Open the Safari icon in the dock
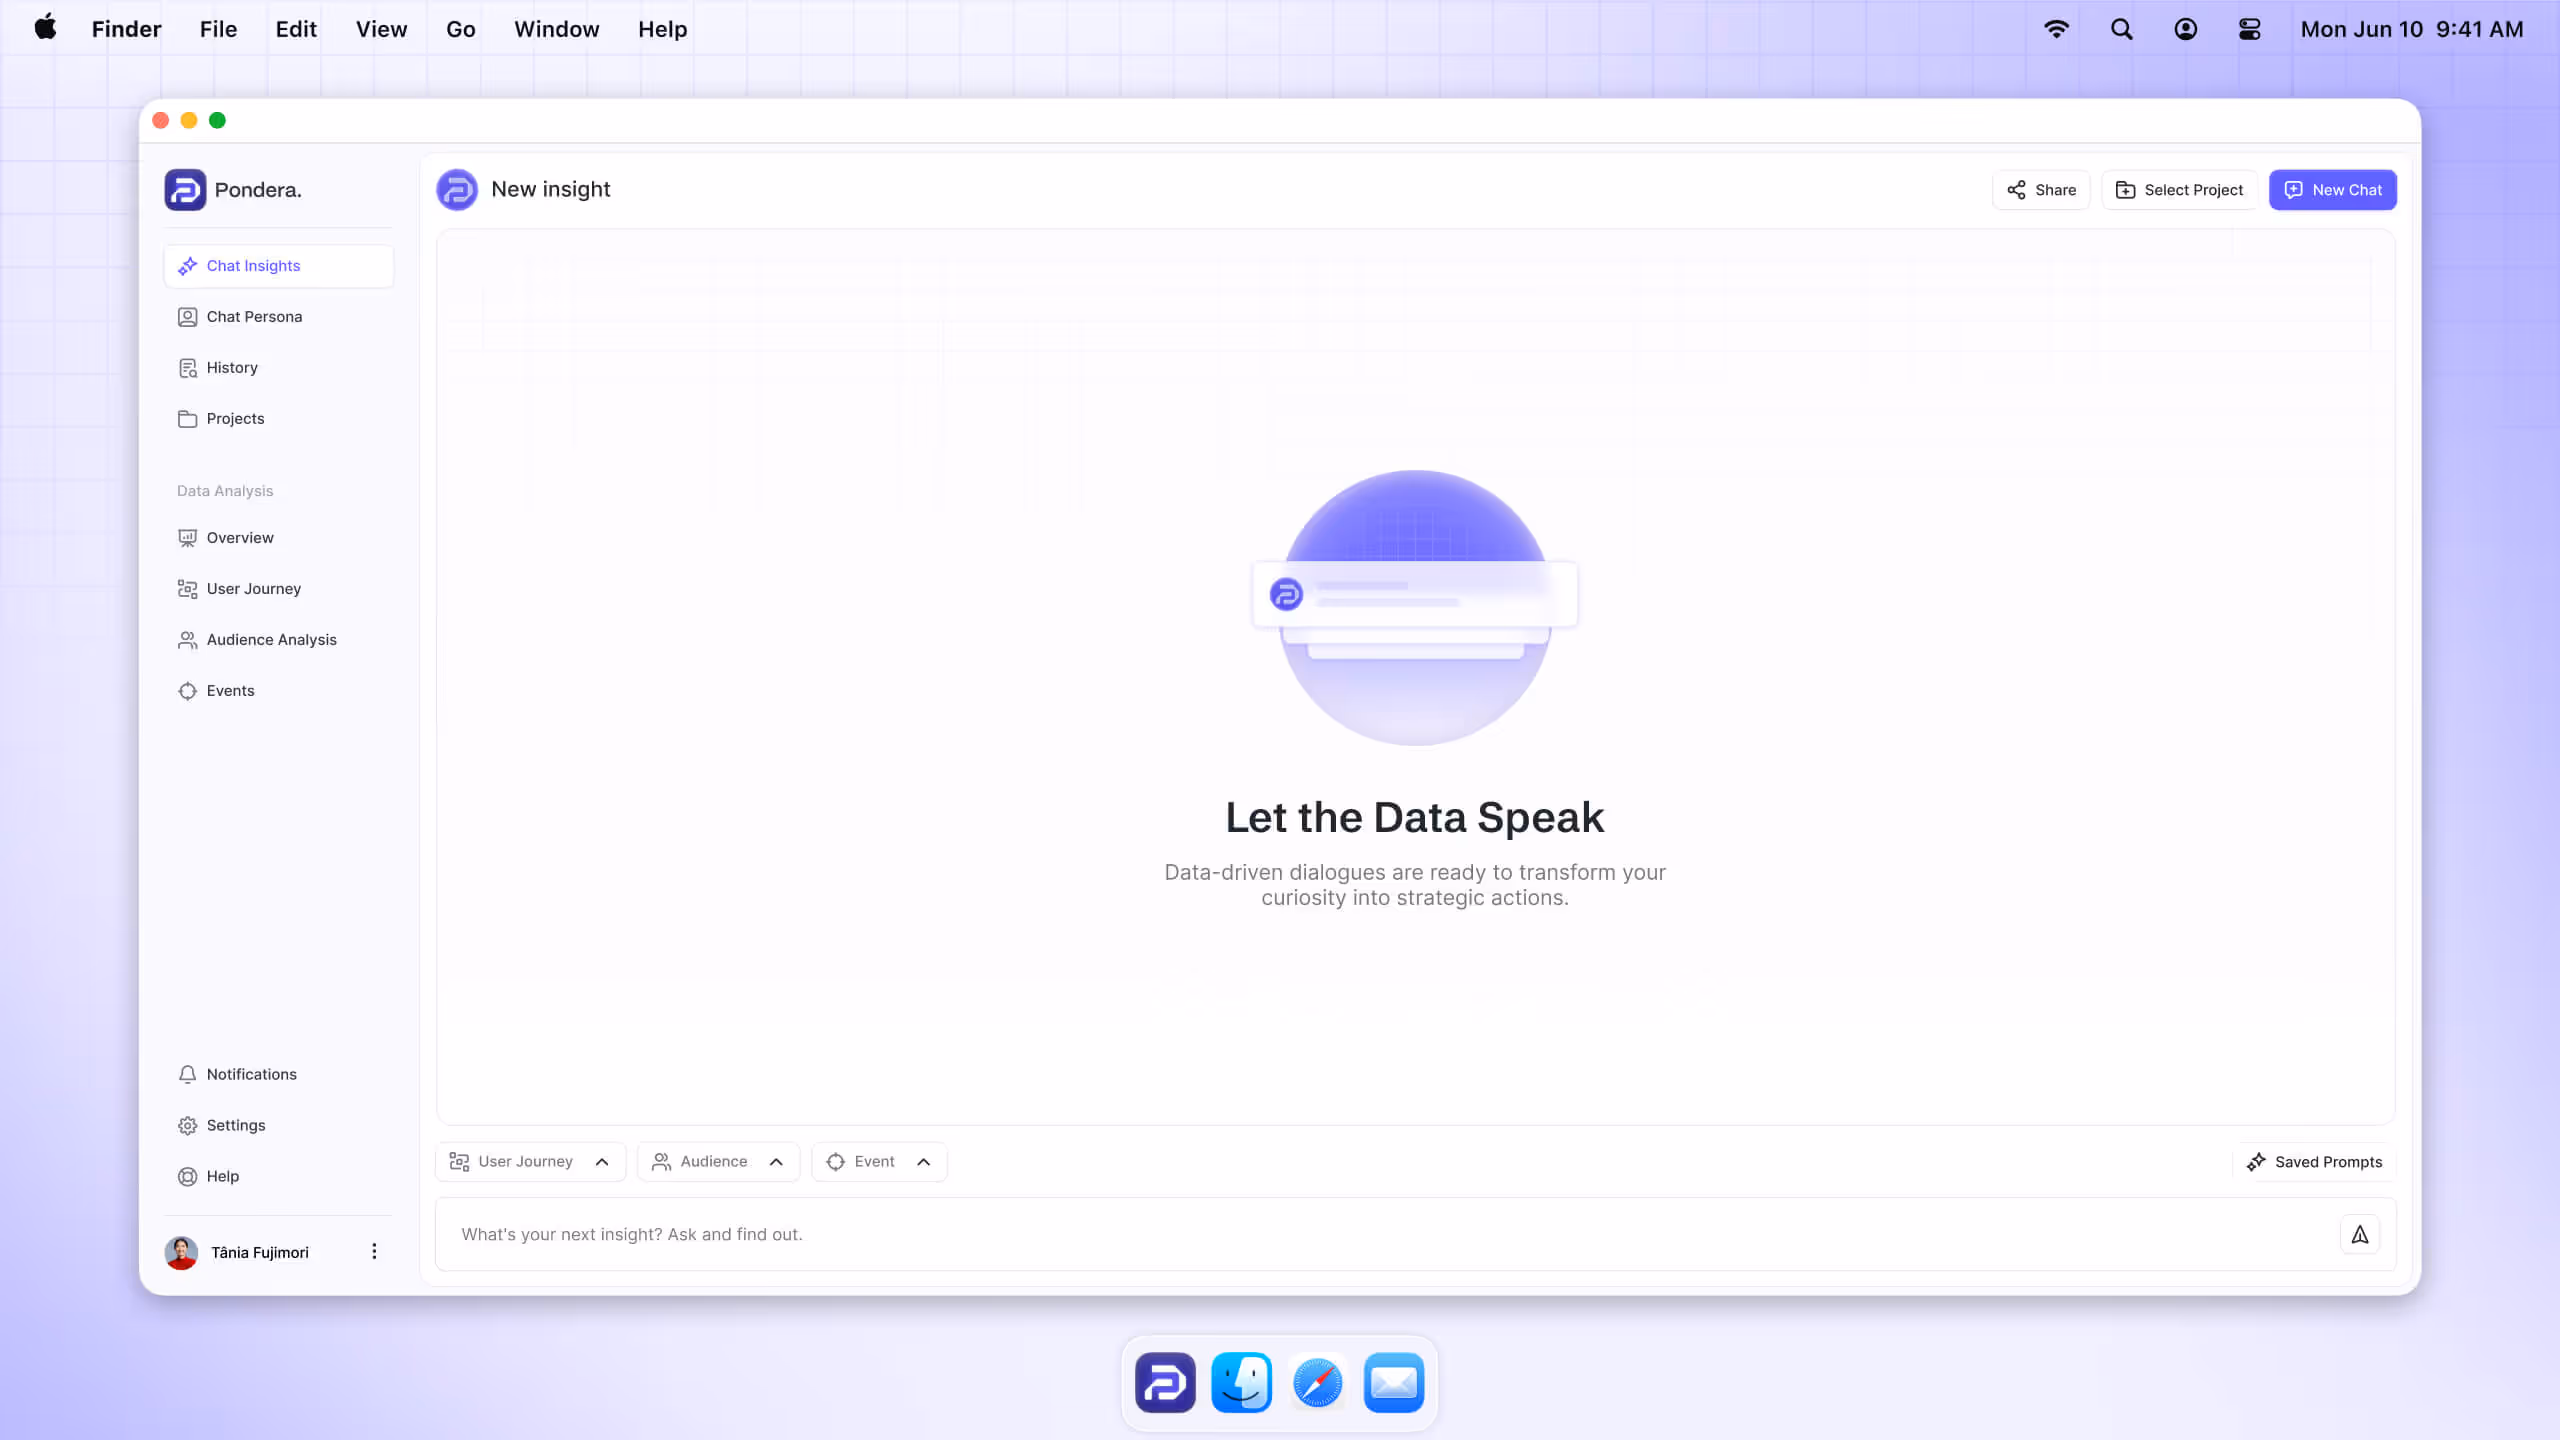Screen dimensions: 2560x1440 tap(1317, 1381)
